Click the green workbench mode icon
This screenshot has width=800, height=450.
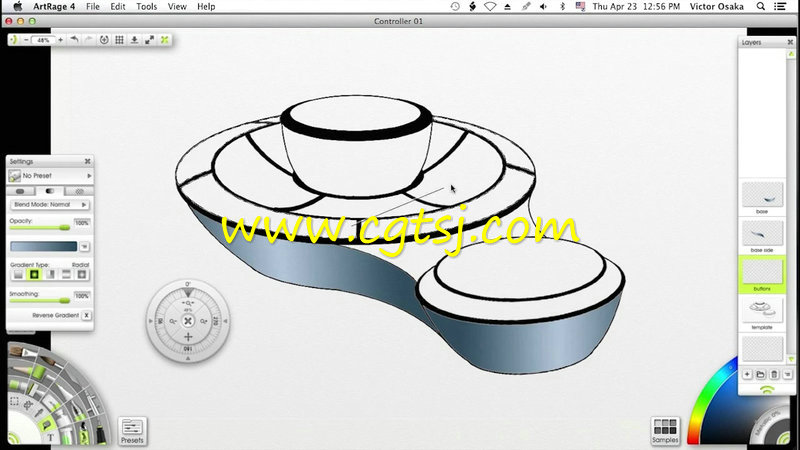click(x=164, y=40)
